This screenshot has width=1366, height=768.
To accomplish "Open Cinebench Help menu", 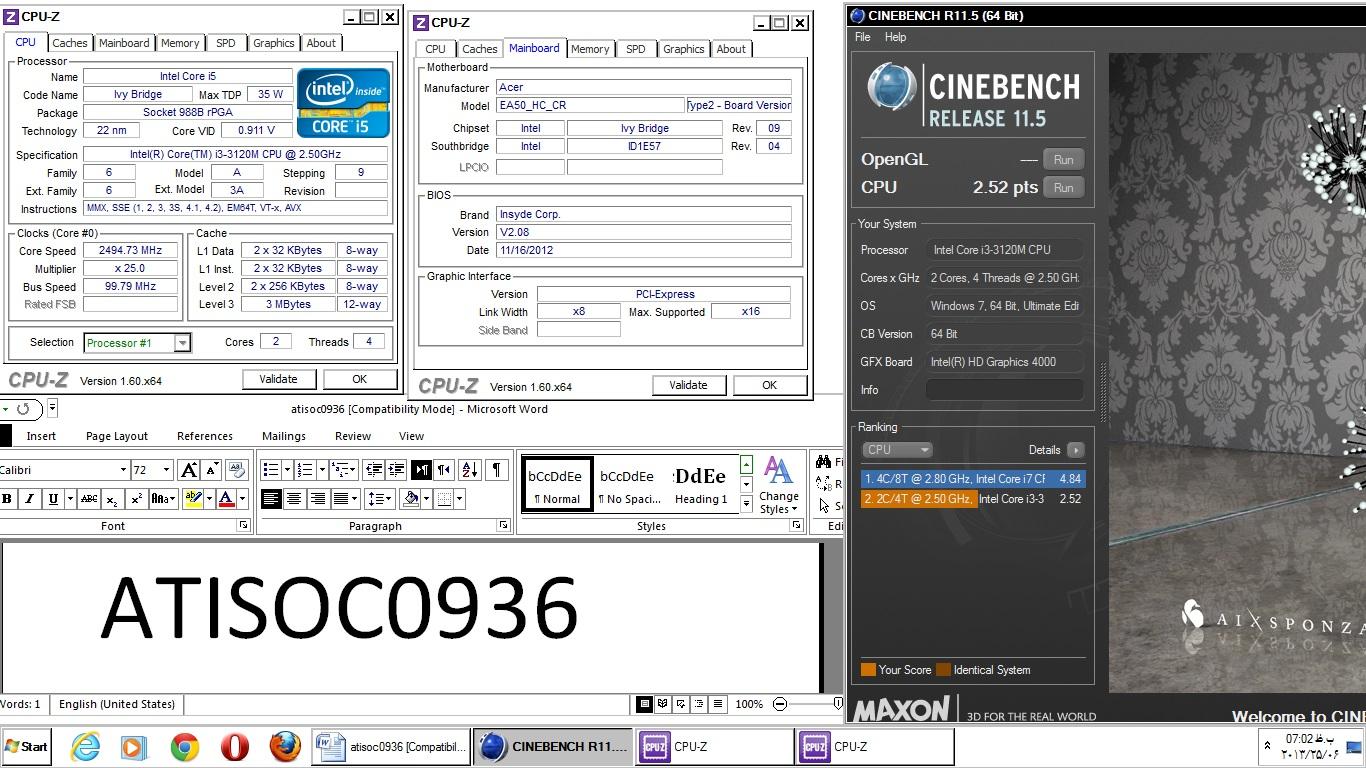I will pos(896,37).
